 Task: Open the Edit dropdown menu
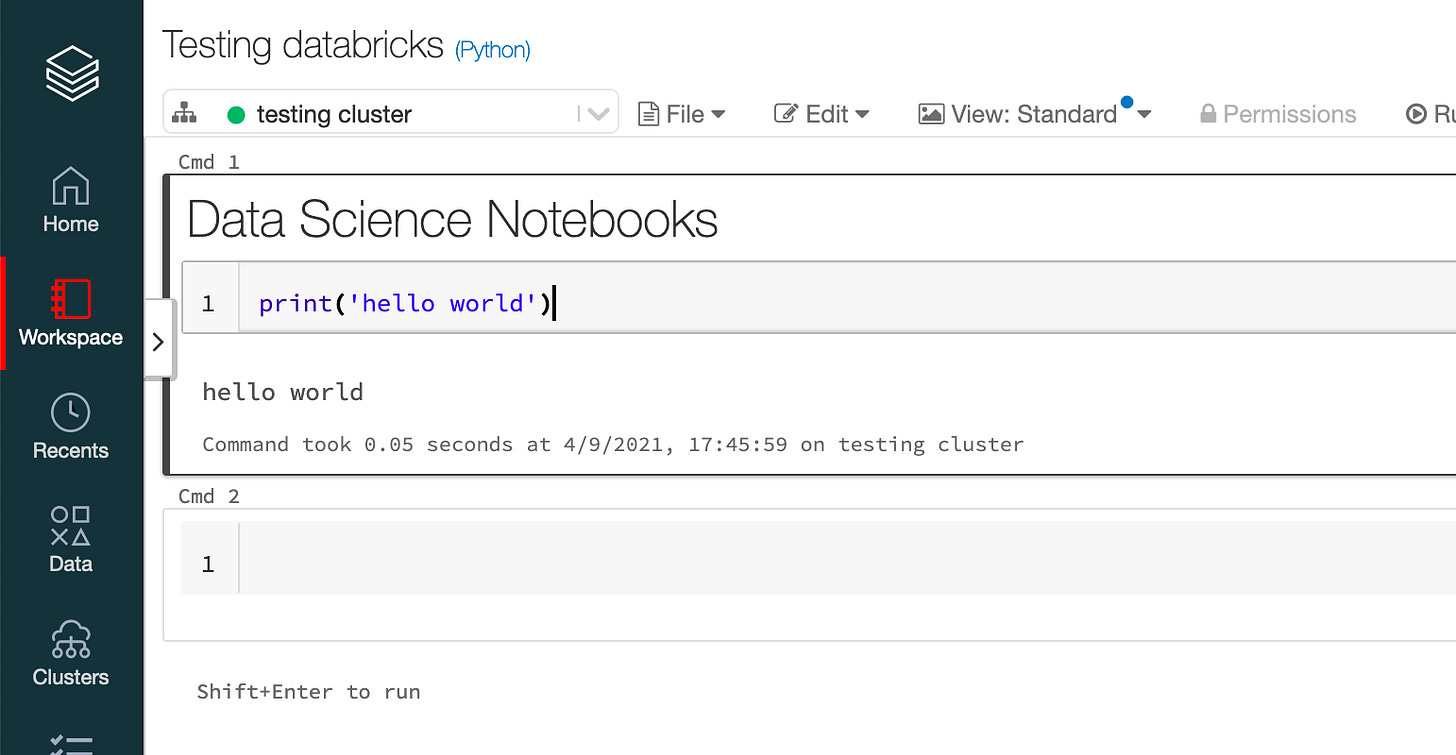(x=821, y=113)
